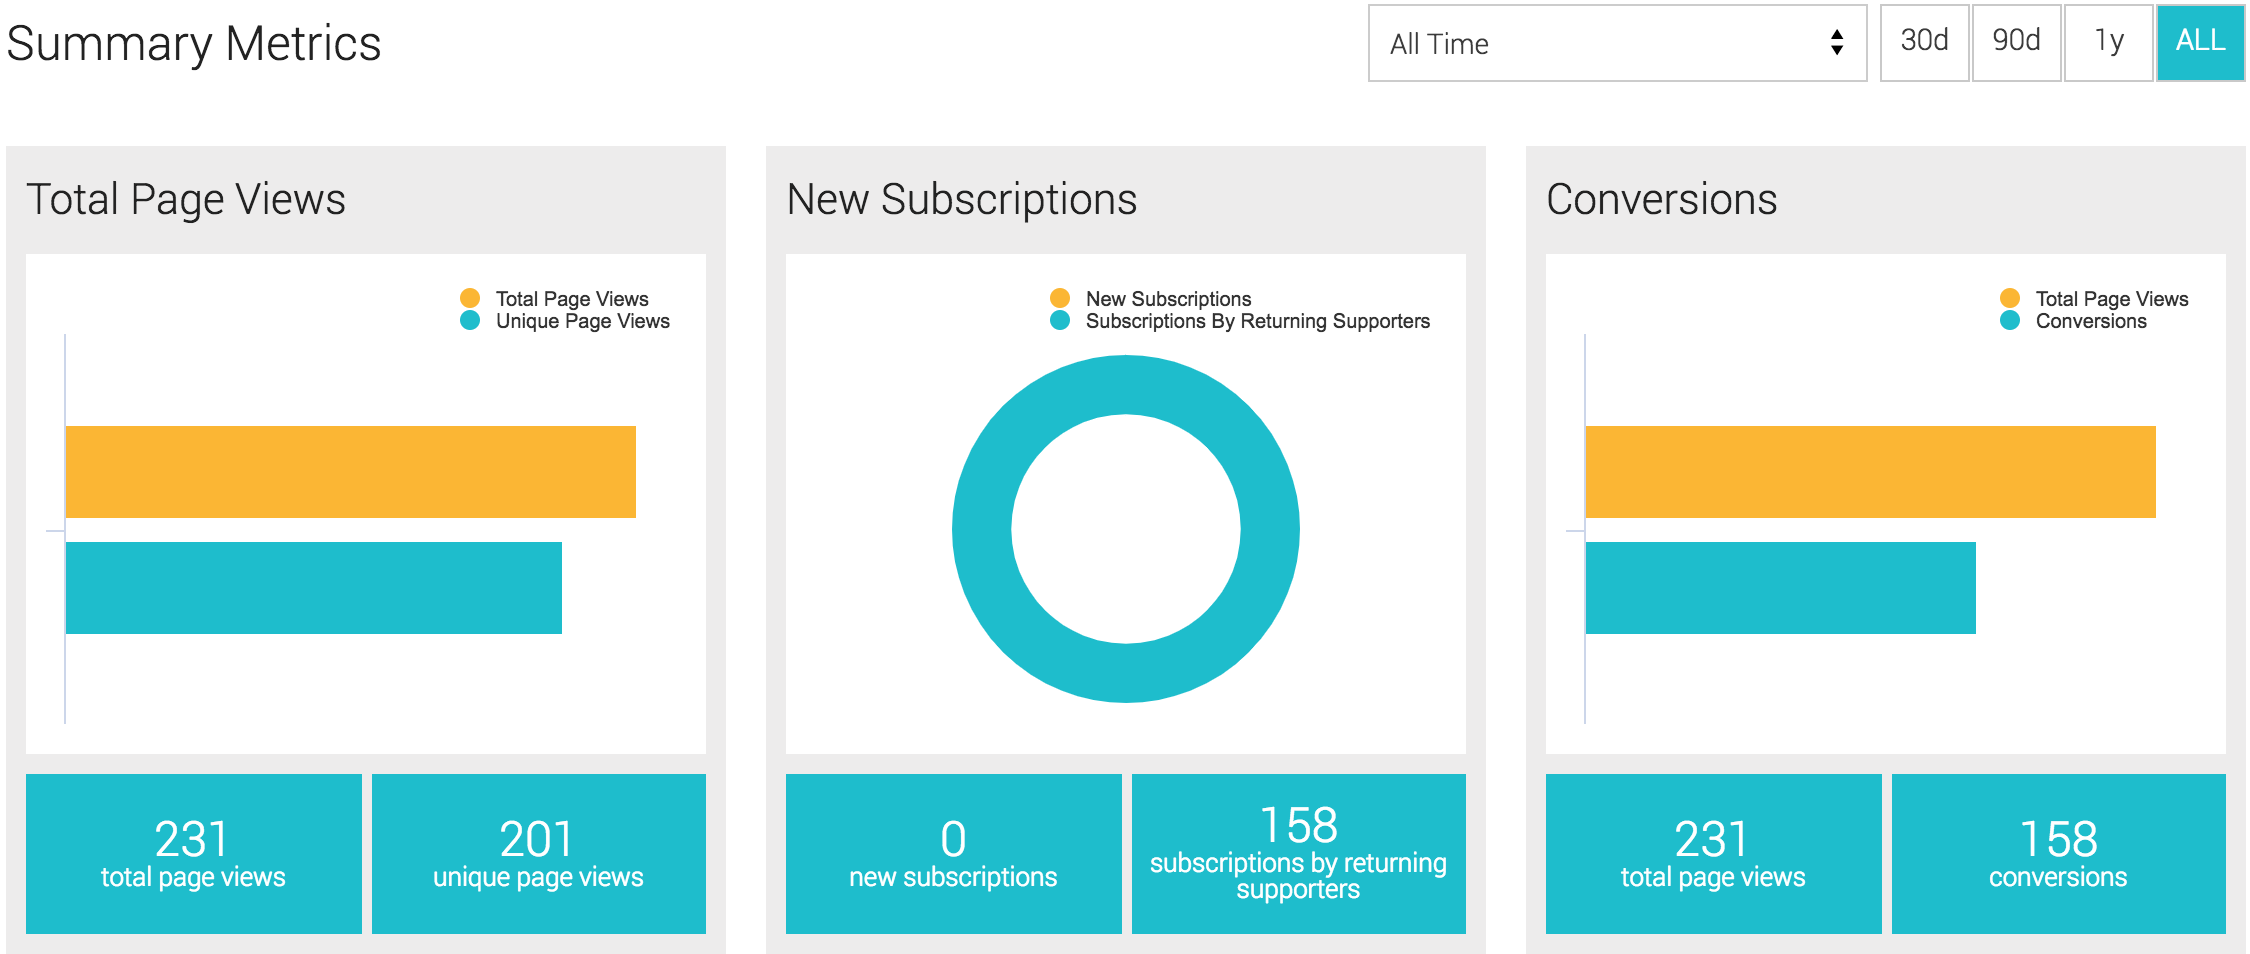This screenshot has height=954, width=2250.
Task: Toggle Unique Page Views legend entry
Action: [565, 321]
